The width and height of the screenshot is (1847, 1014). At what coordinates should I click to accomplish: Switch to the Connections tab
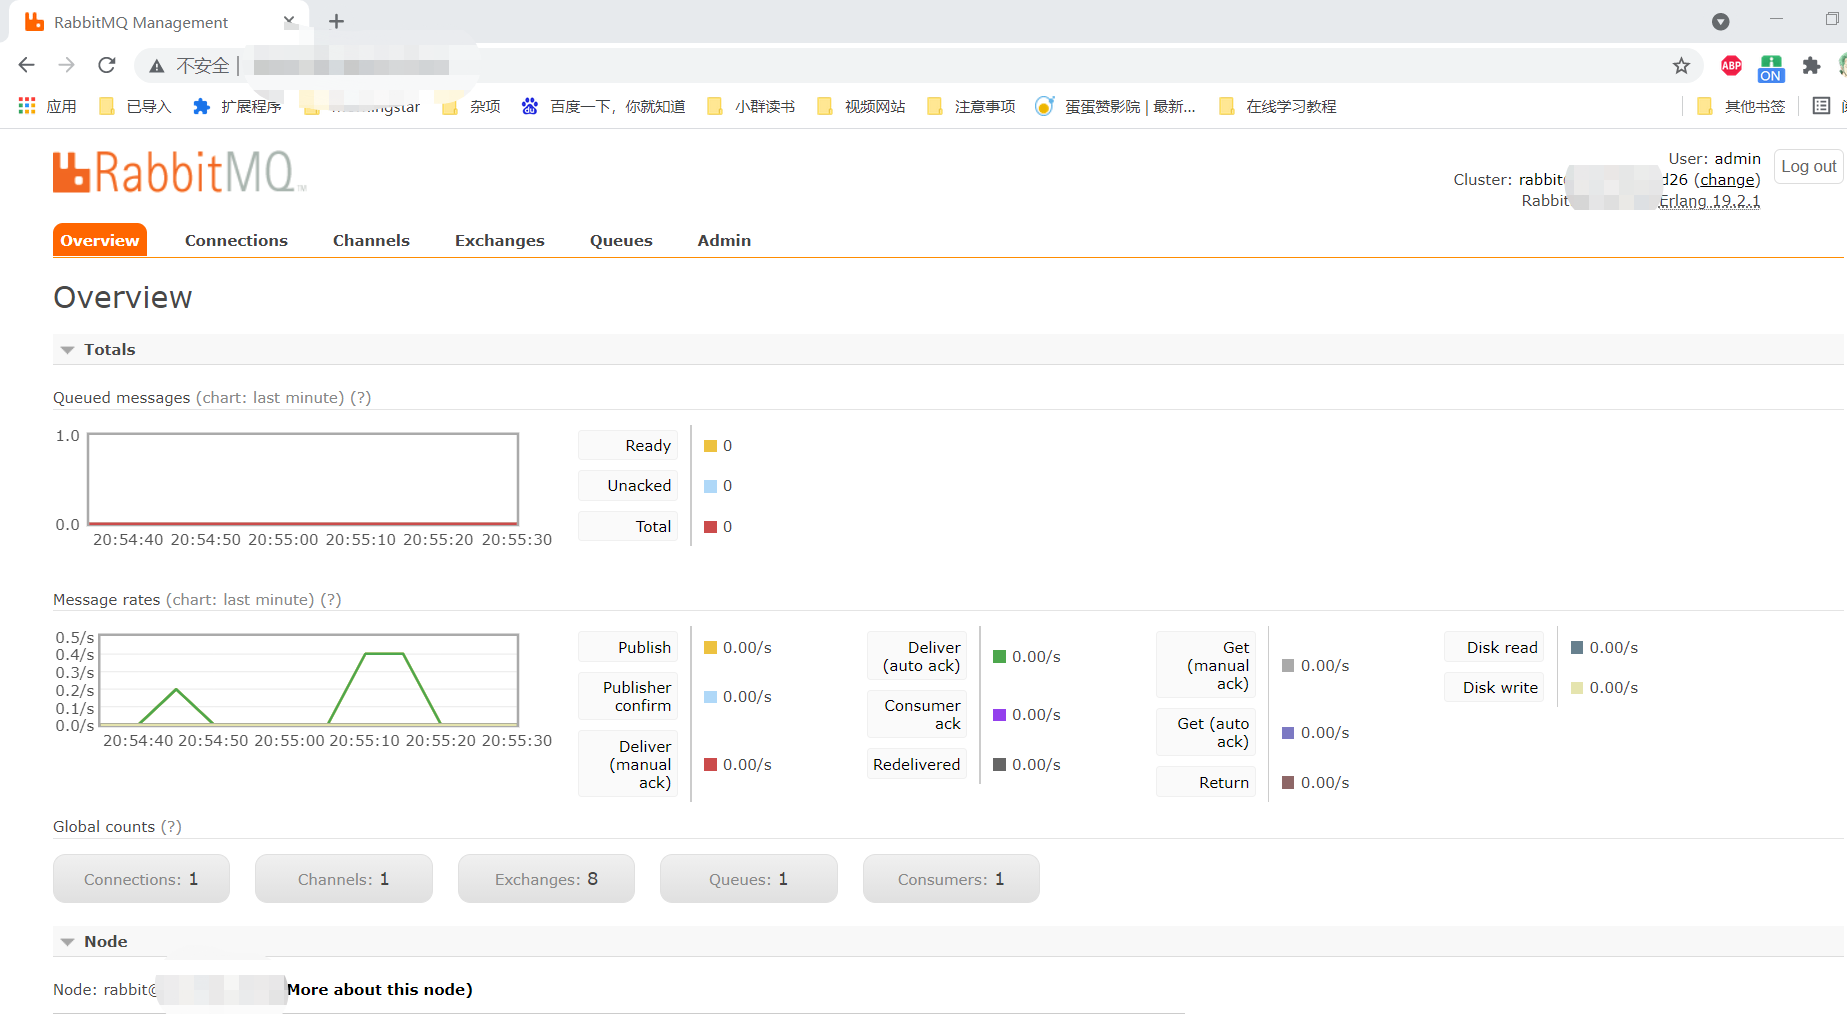pos(236,240)
